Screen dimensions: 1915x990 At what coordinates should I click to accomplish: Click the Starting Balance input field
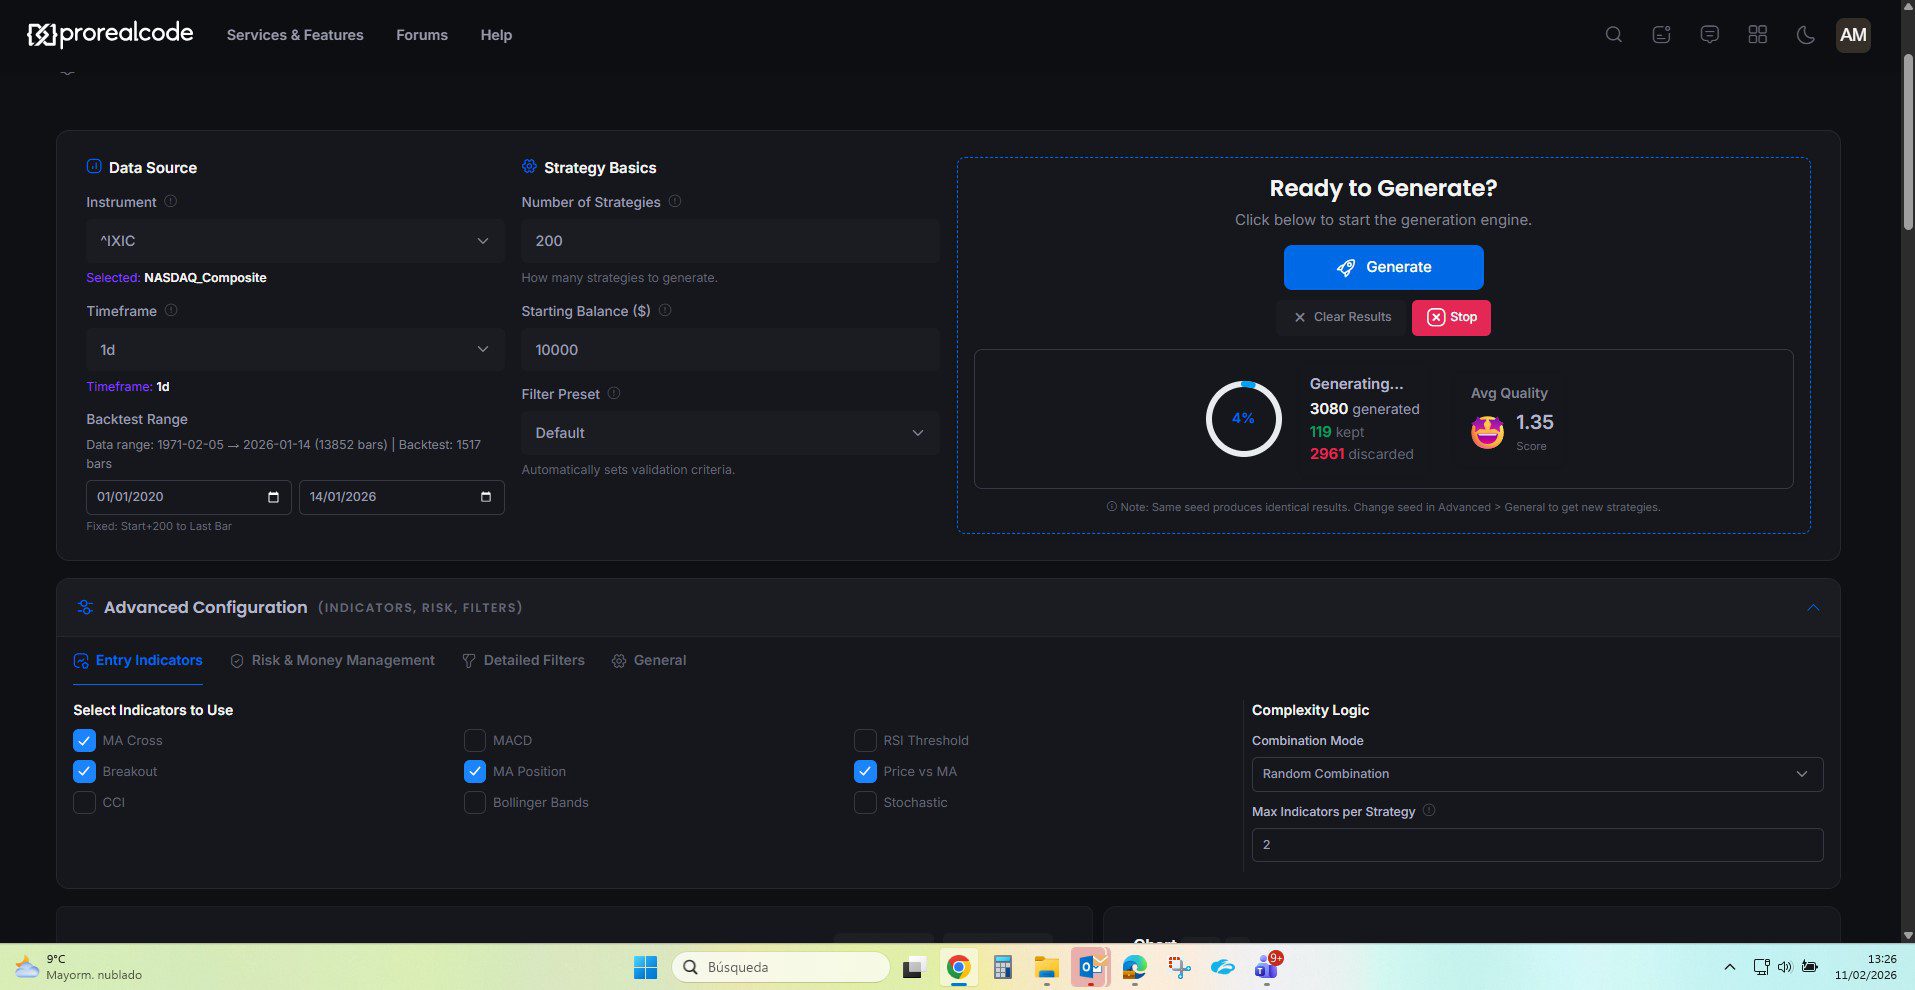tap(730, 350)
